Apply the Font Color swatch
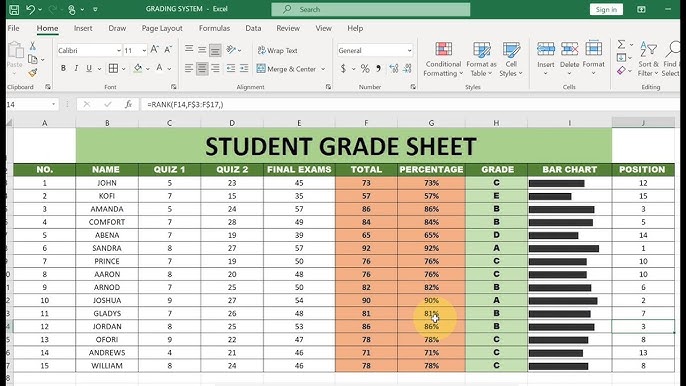 click(160, 68)
